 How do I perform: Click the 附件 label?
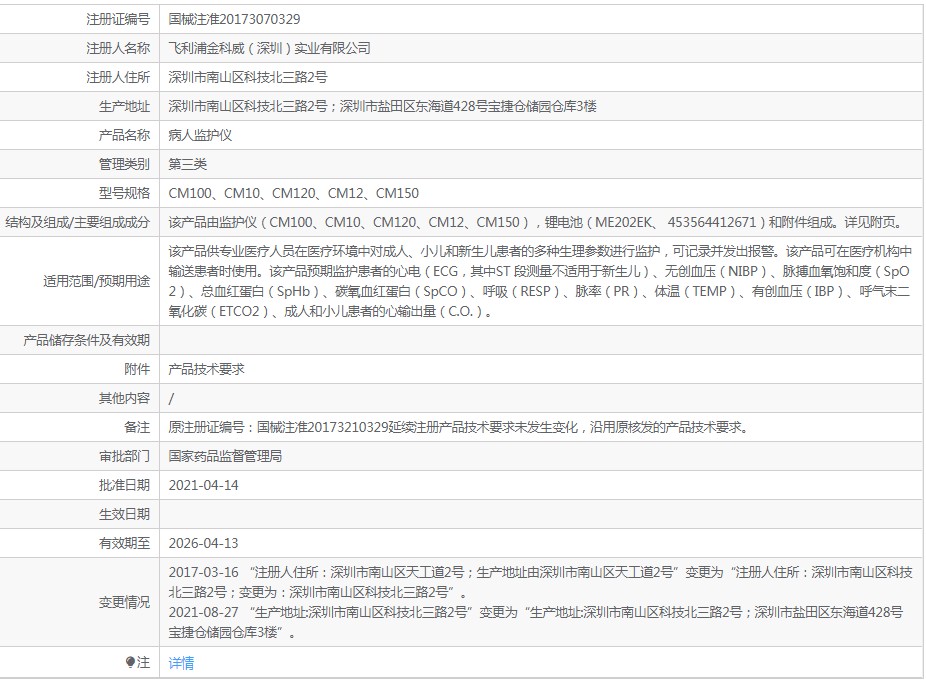tap(137, 369)
